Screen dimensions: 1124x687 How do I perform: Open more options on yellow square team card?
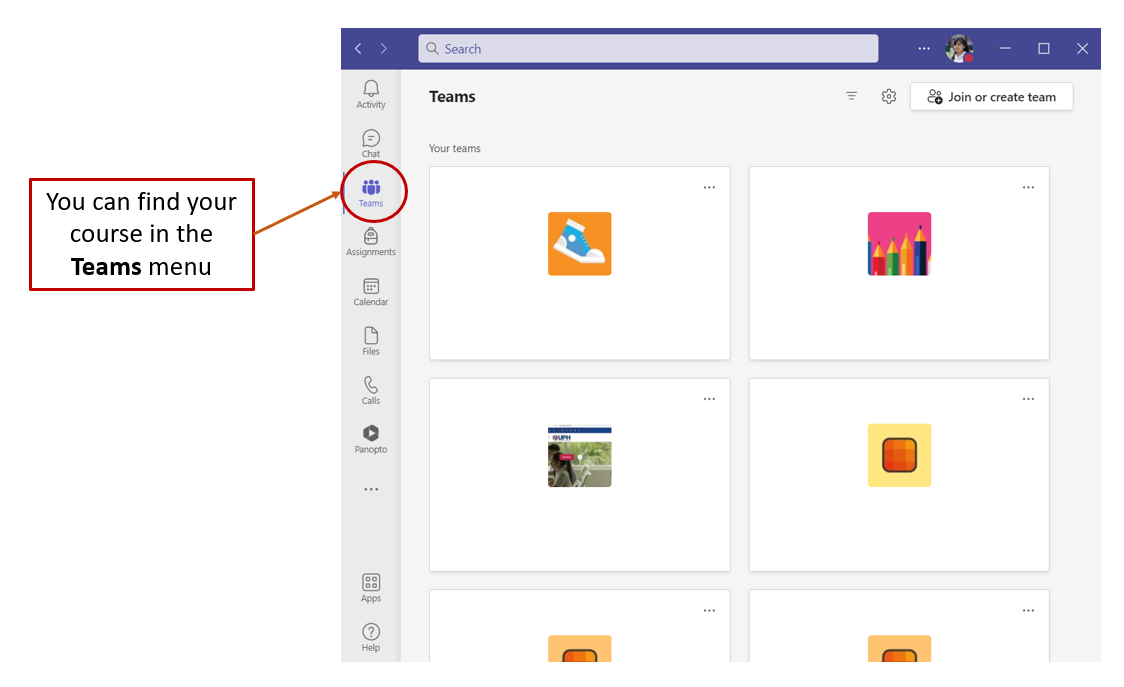1029,399
